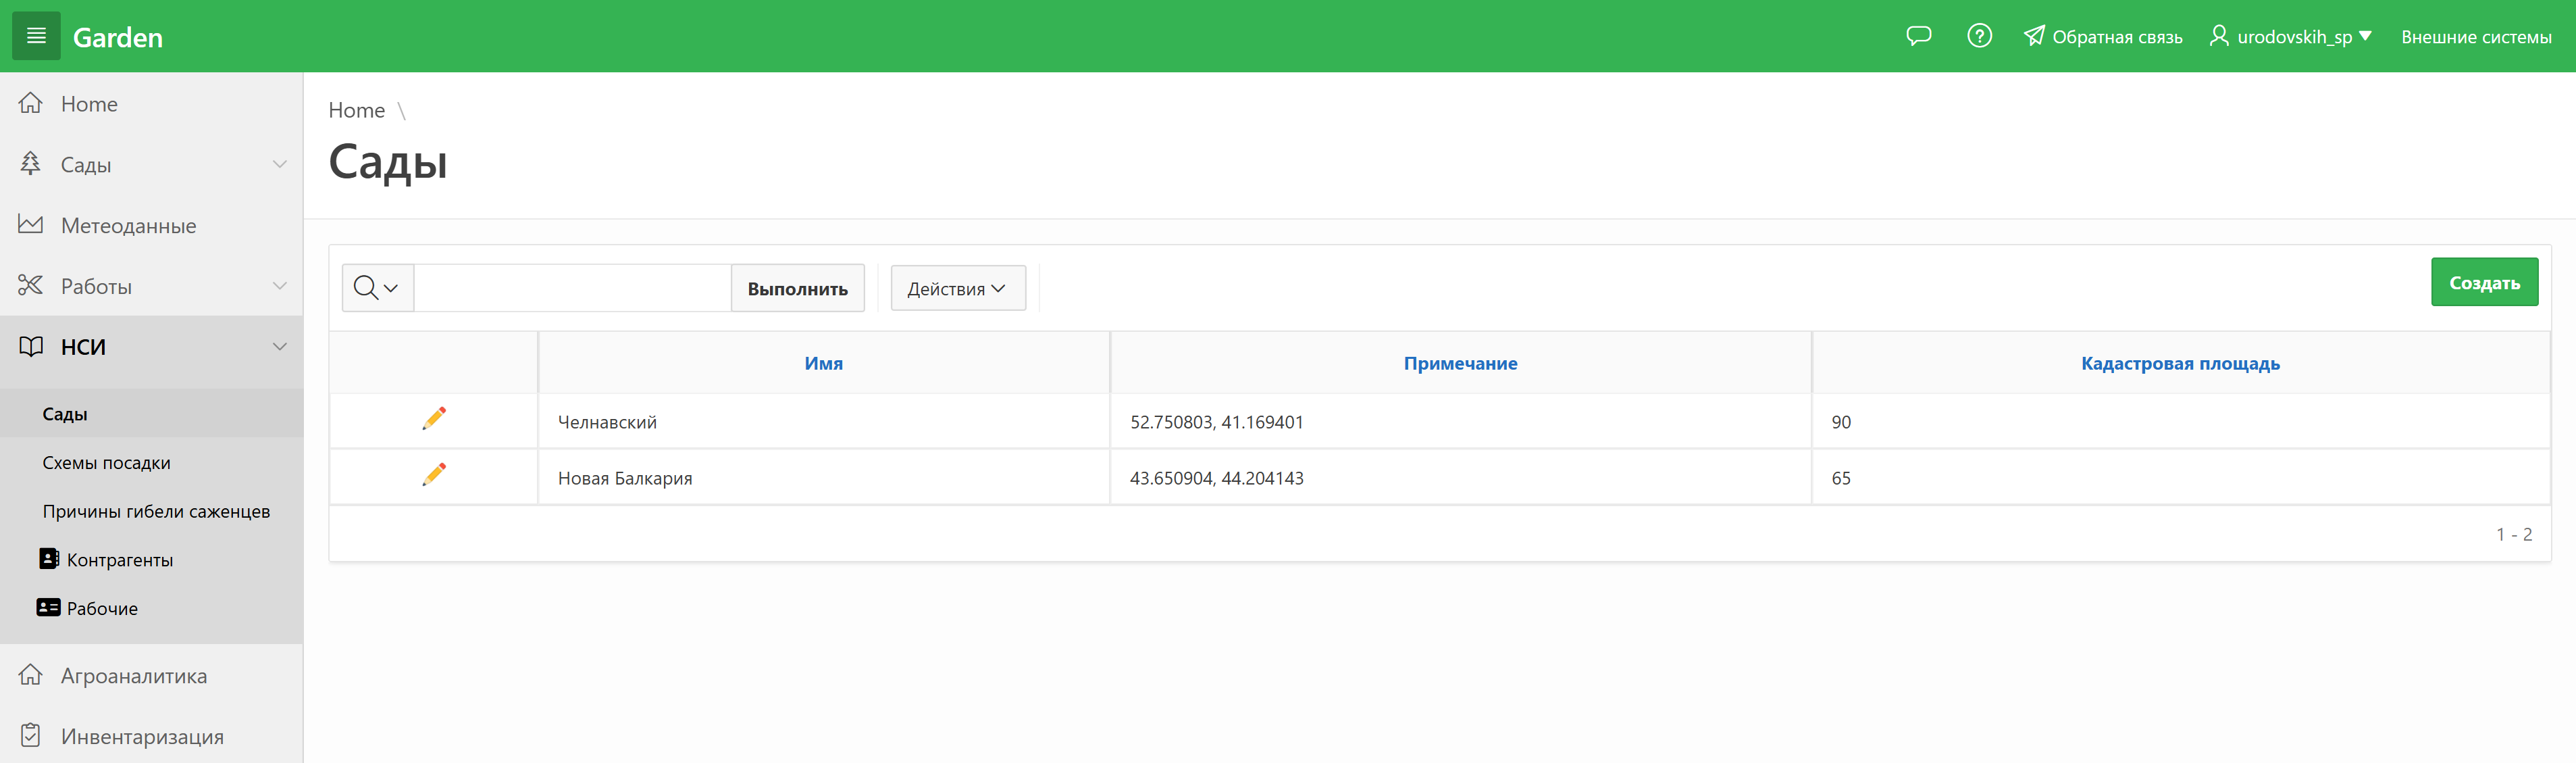Click the Рабочие ID card icon
This screenshot has height=763, width=2576.
pyautogui.click(x=49, y=607)
